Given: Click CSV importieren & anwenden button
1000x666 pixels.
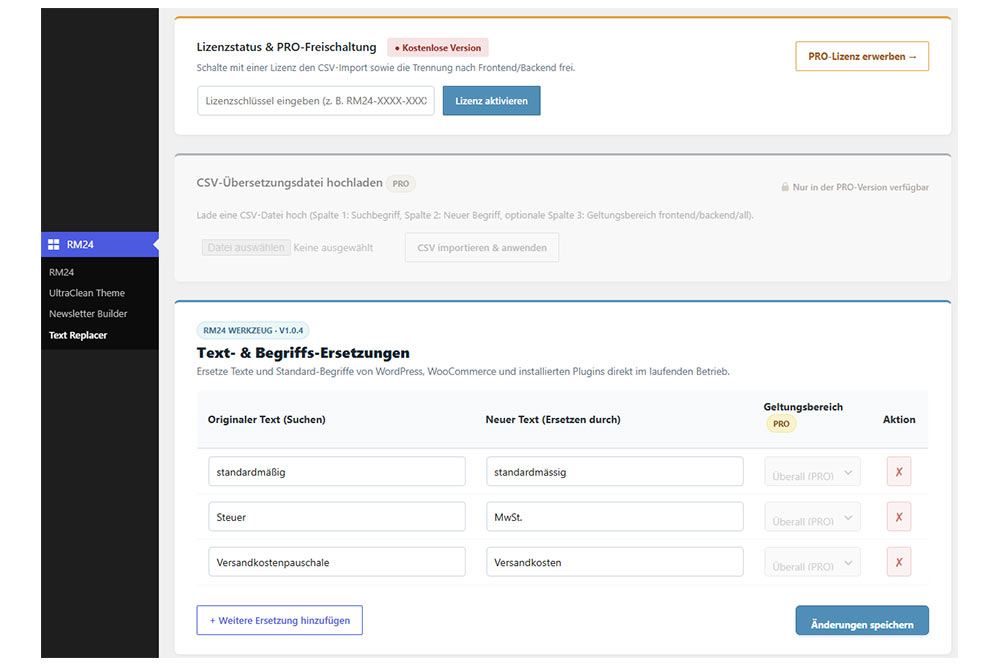Looking at the screenshot, I should 482,248.
